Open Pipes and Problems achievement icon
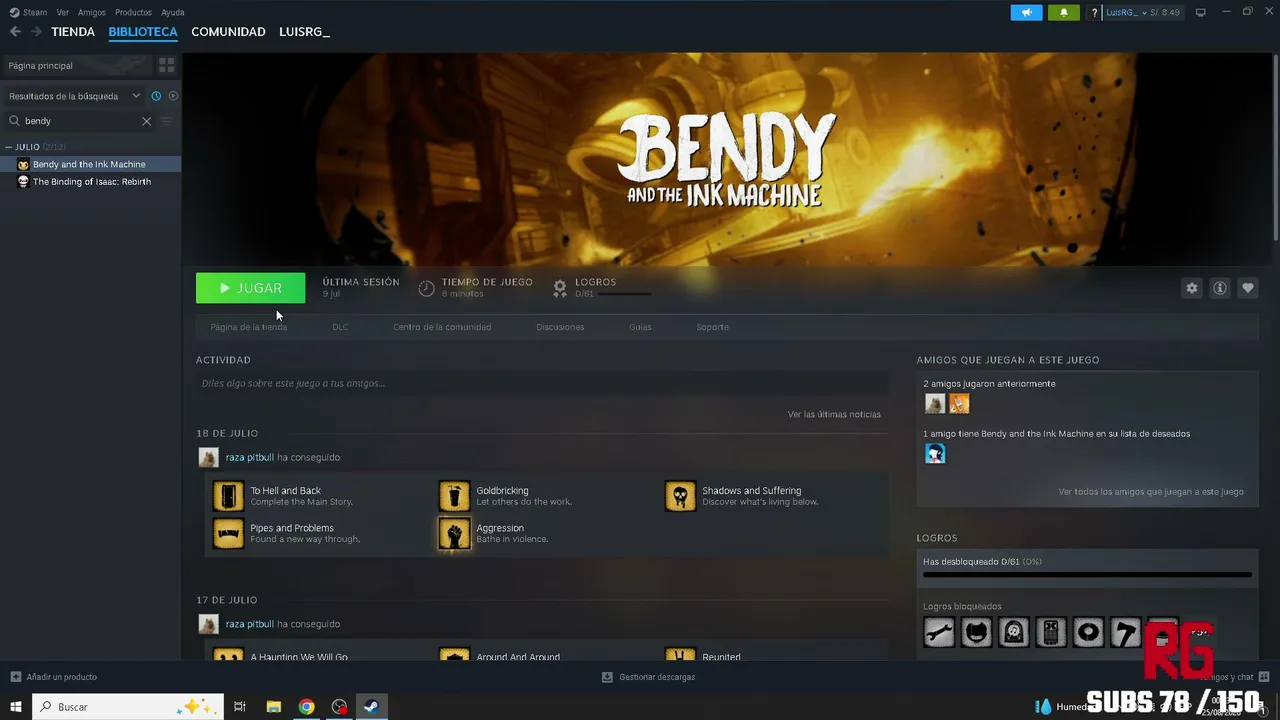The image size is (1280, 720). click(x=228, y=533)
